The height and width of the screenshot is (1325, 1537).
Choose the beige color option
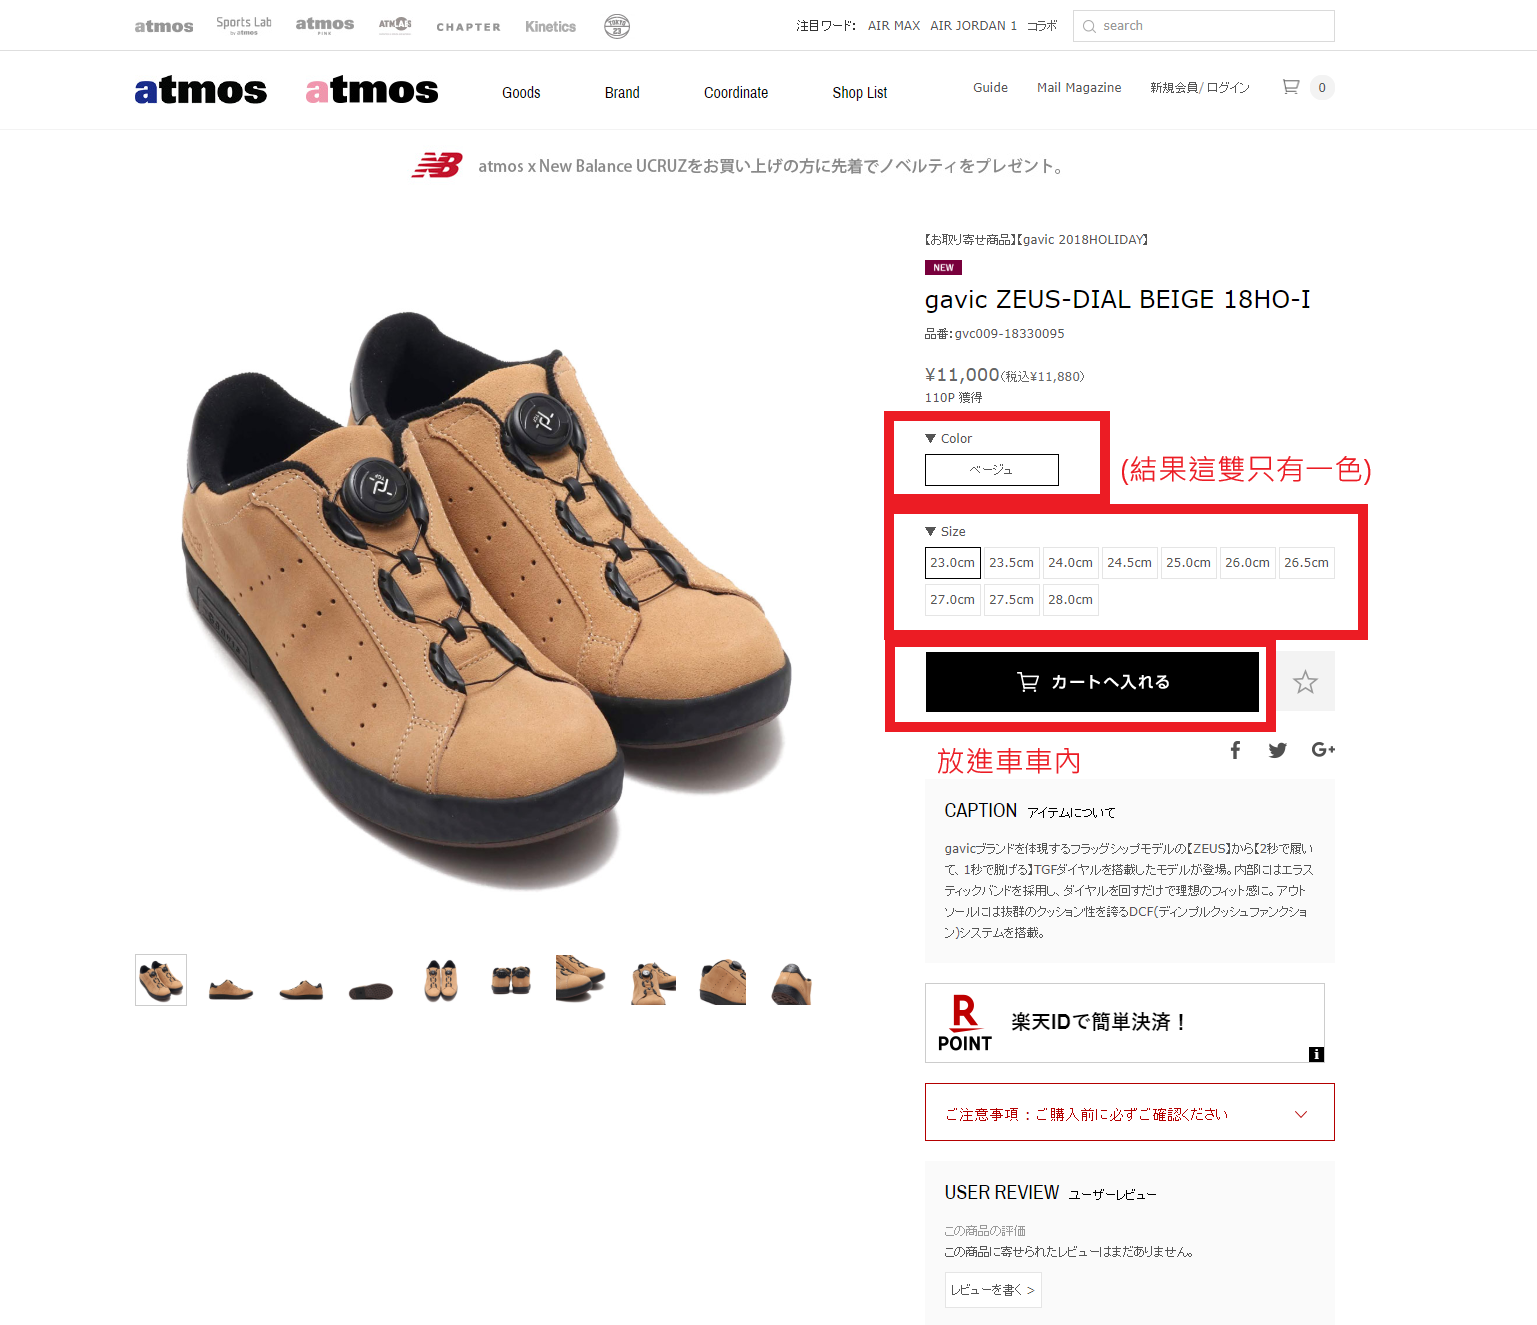coord(991,470)
